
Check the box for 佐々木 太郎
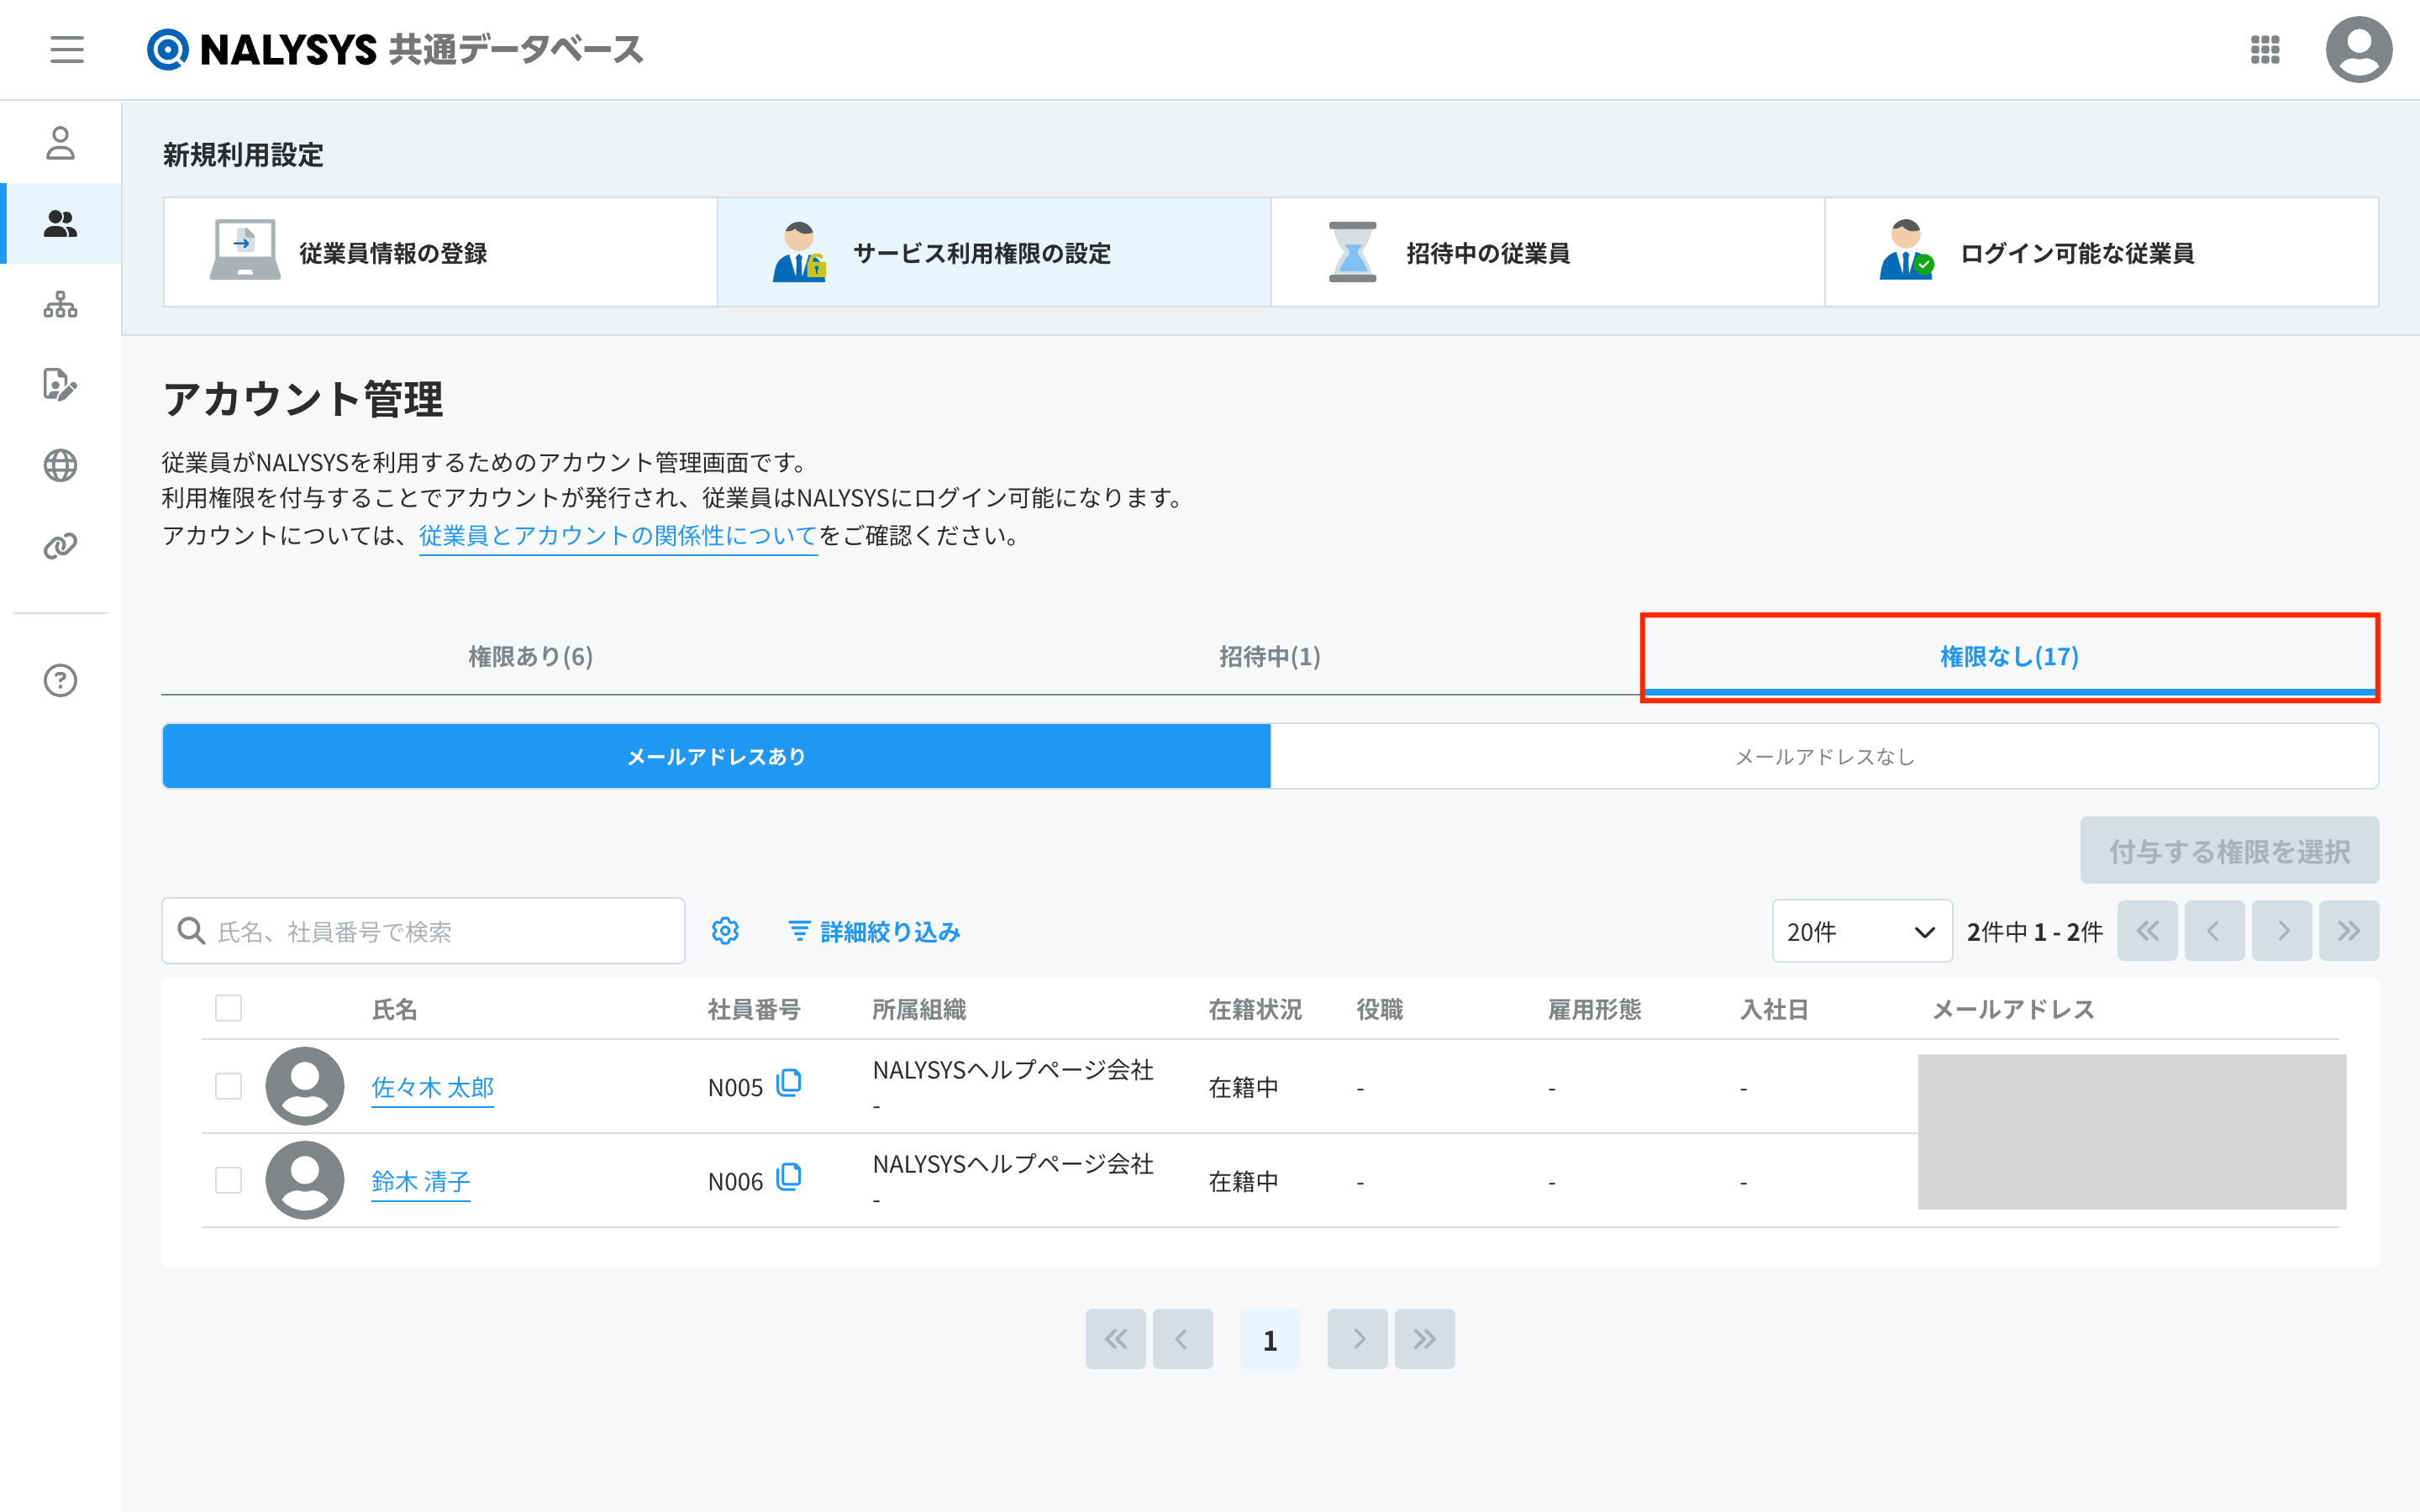[229, 1086]
